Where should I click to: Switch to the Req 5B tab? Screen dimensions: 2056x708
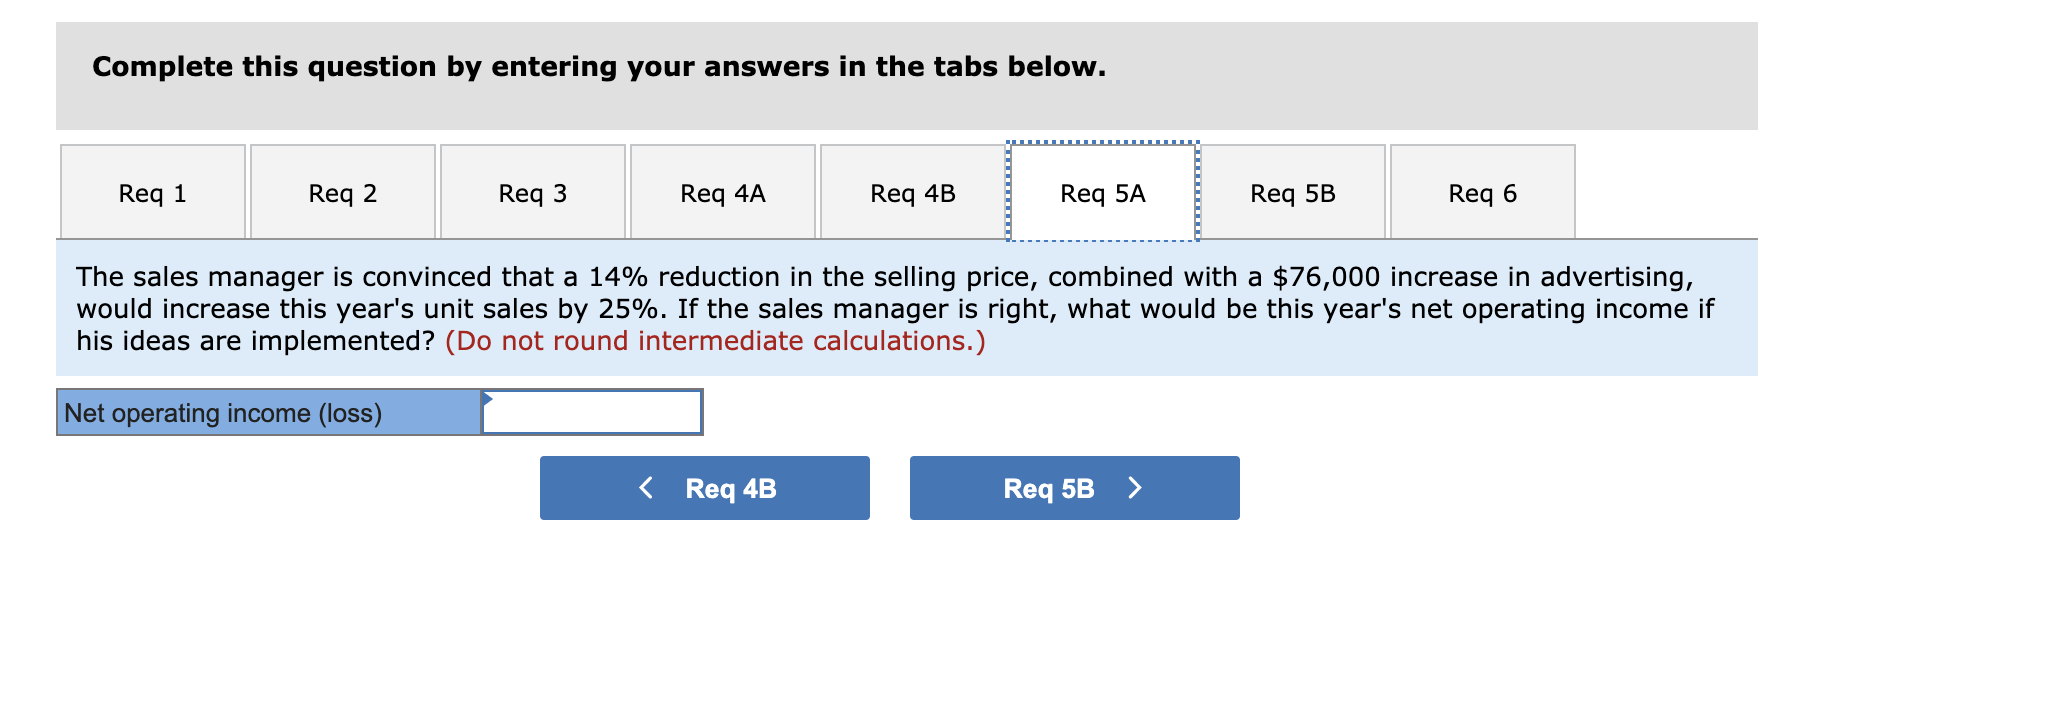(1292, 192)
